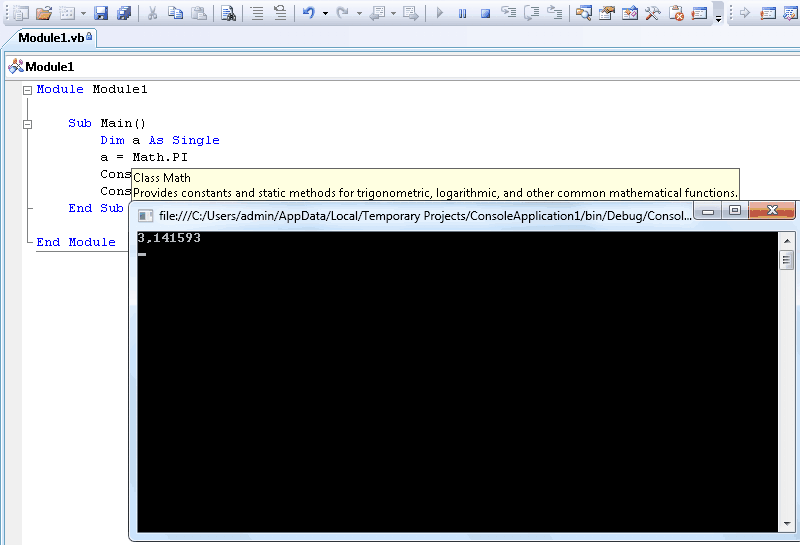Click the Cut scissors icon
This screenshot has height=545, width=800.
(x=152, y=13)
